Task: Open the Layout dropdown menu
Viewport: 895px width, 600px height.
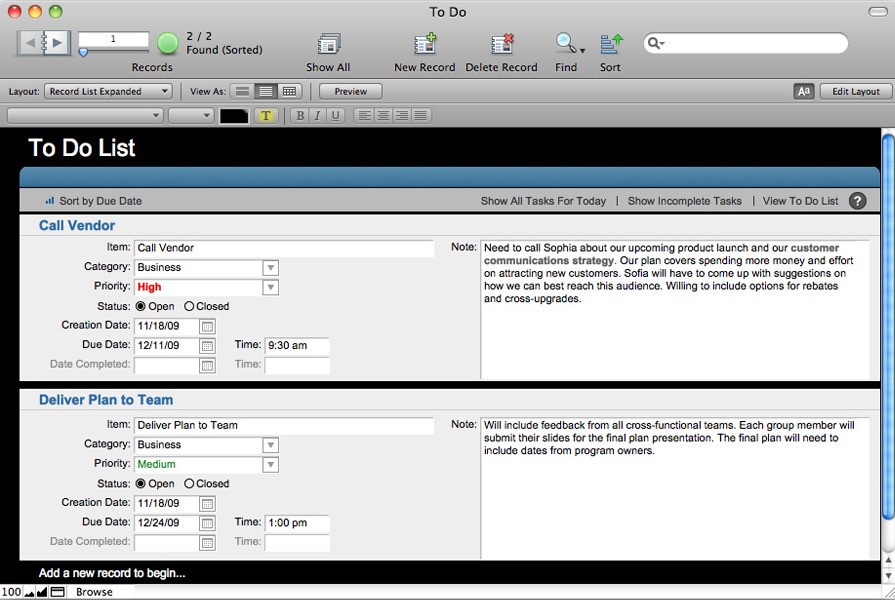Action: tap(108, 92)
